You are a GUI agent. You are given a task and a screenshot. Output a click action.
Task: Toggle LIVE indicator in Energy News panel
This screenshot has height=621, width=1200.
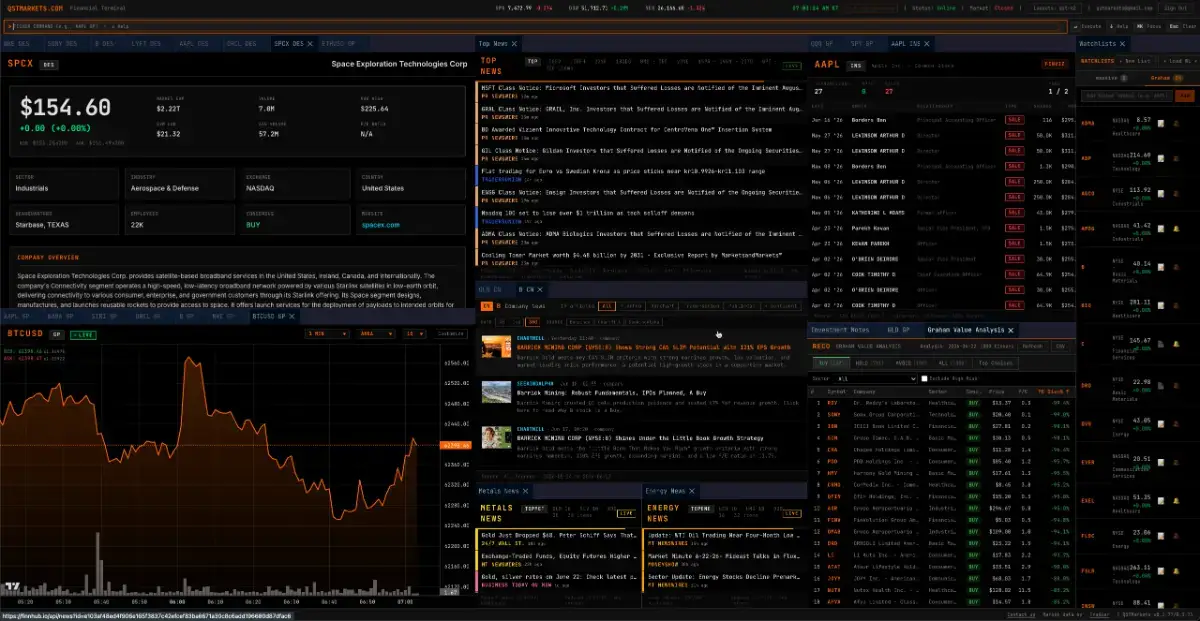point(792,513)
